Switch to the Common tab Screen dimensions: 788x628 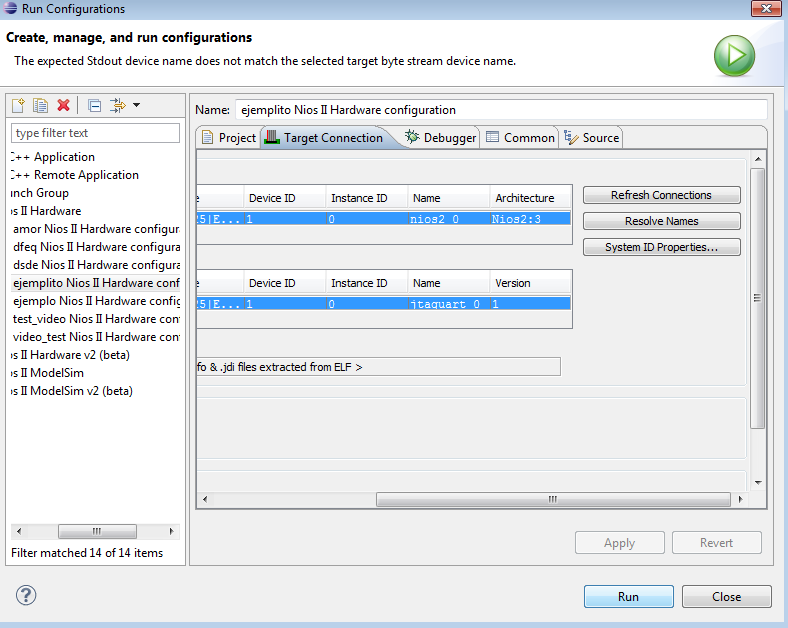pyautogui.click(x=520, y=138)
